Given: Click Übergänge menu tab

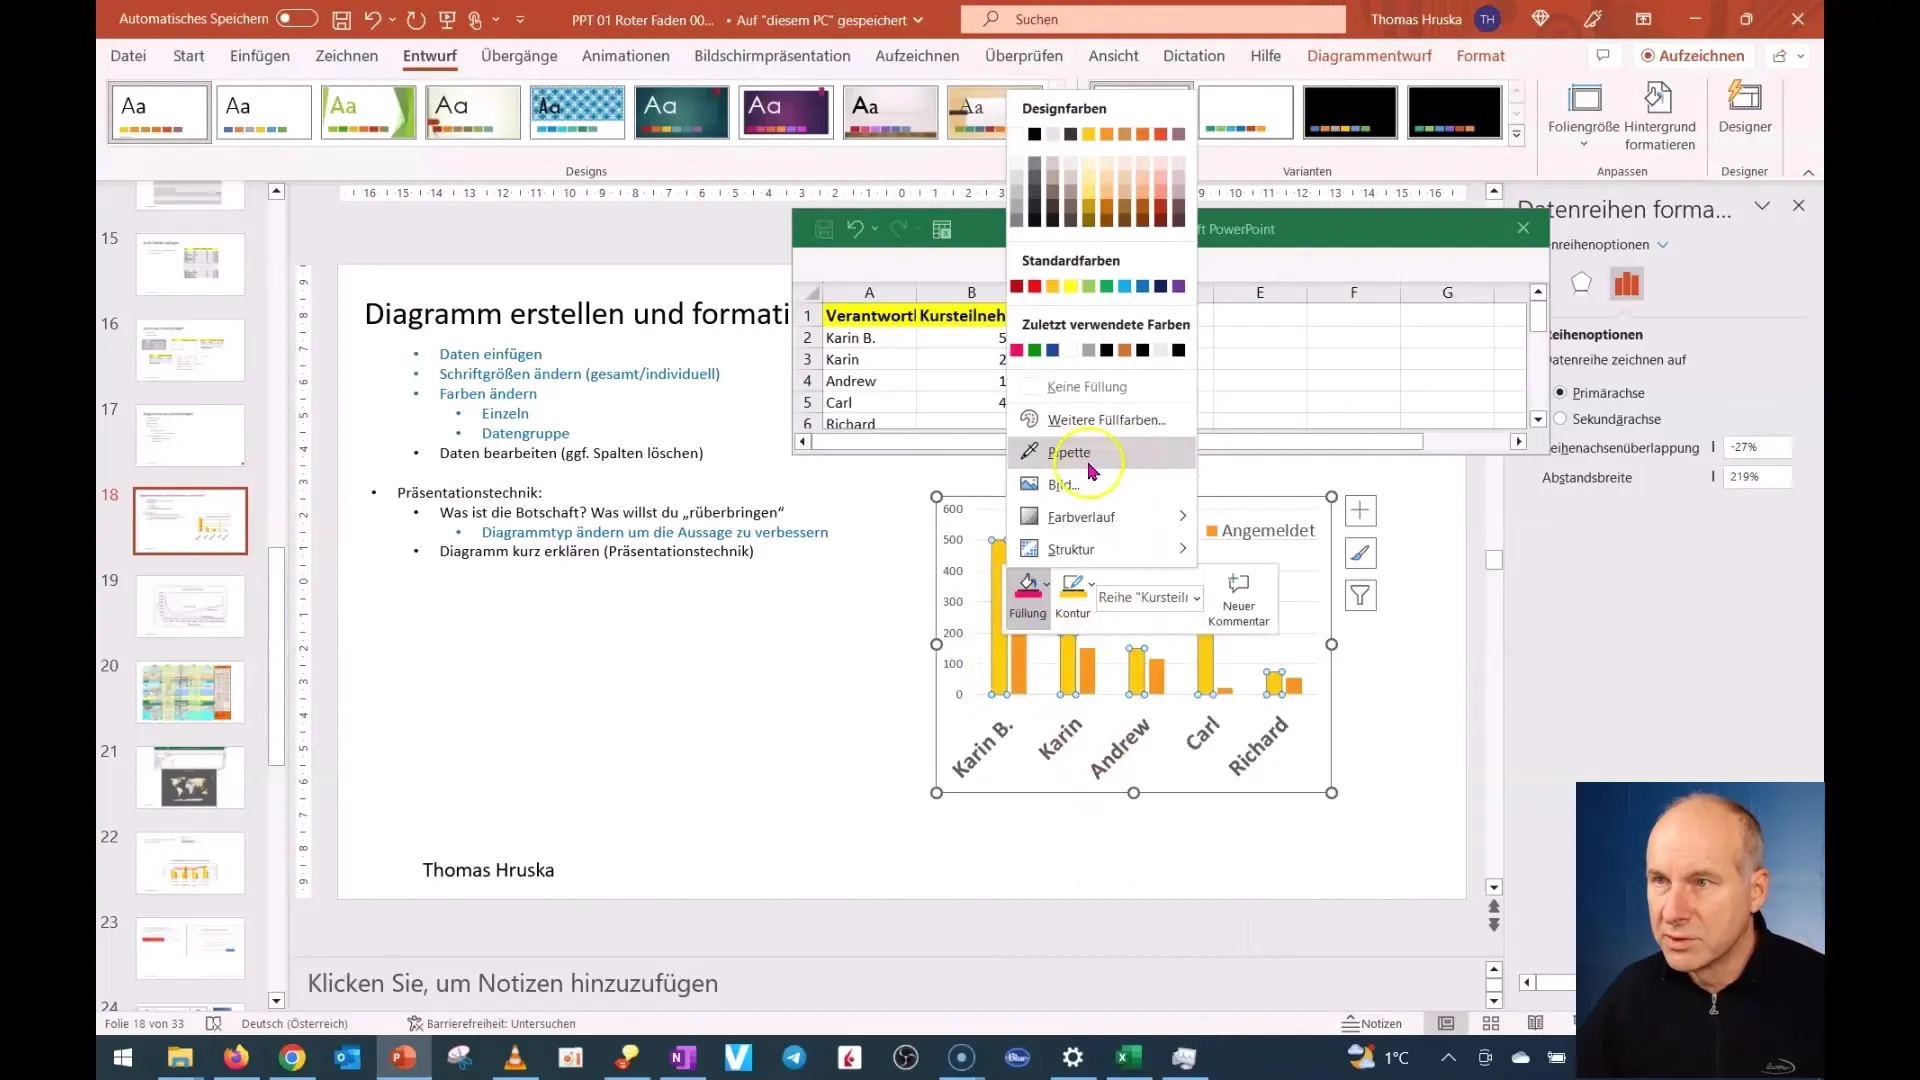Looking at the screenshot, I should click(x=518, y=55).
